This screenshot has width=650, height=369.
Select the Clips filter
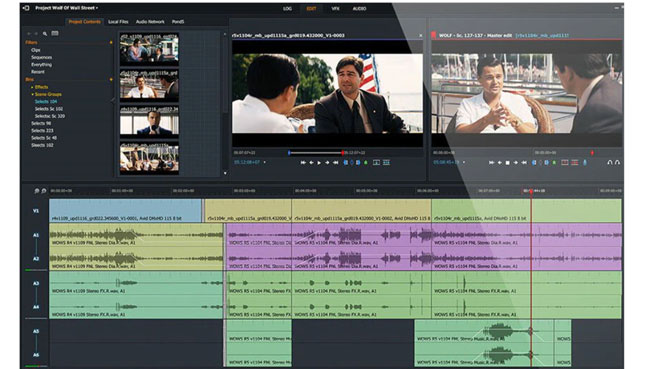click(x=36, y=50)
